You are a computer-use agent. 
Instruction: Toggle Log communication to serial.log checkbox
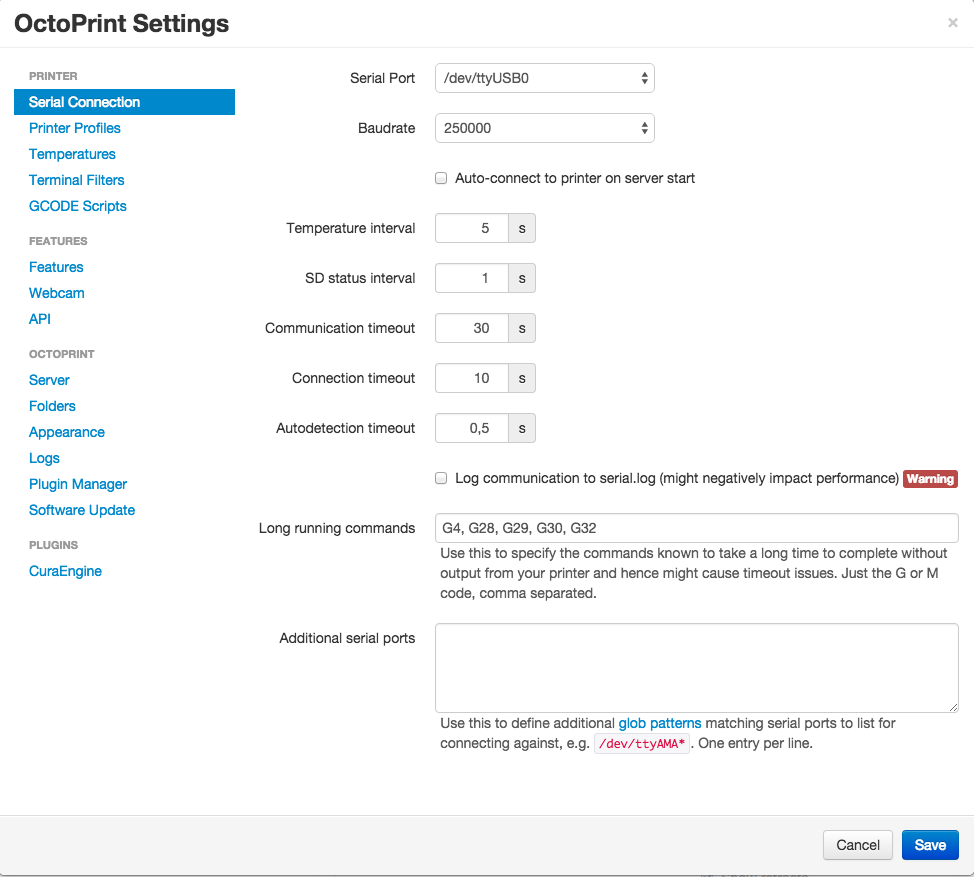point(441,479)
